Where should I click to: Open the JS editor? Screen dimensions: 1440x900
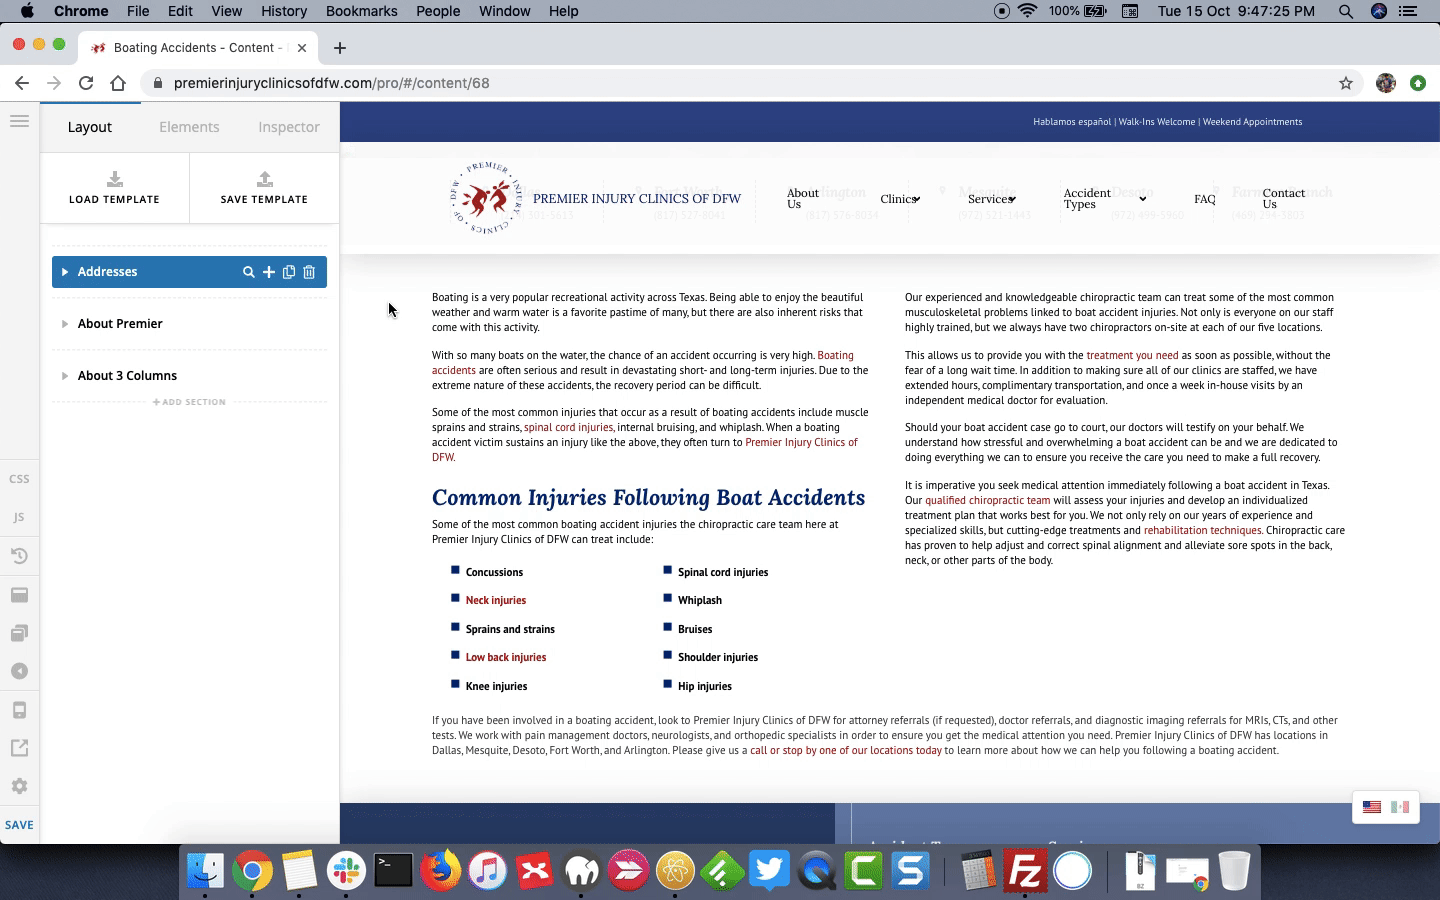click(19, 517)
